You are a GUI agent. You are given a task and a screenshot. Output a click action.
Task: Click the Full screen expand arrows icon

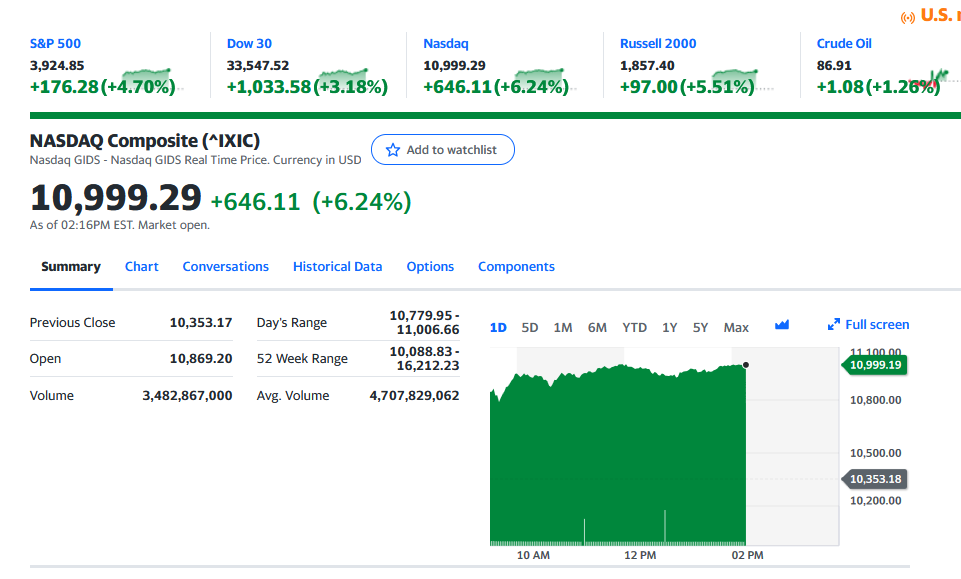(834, 325)
